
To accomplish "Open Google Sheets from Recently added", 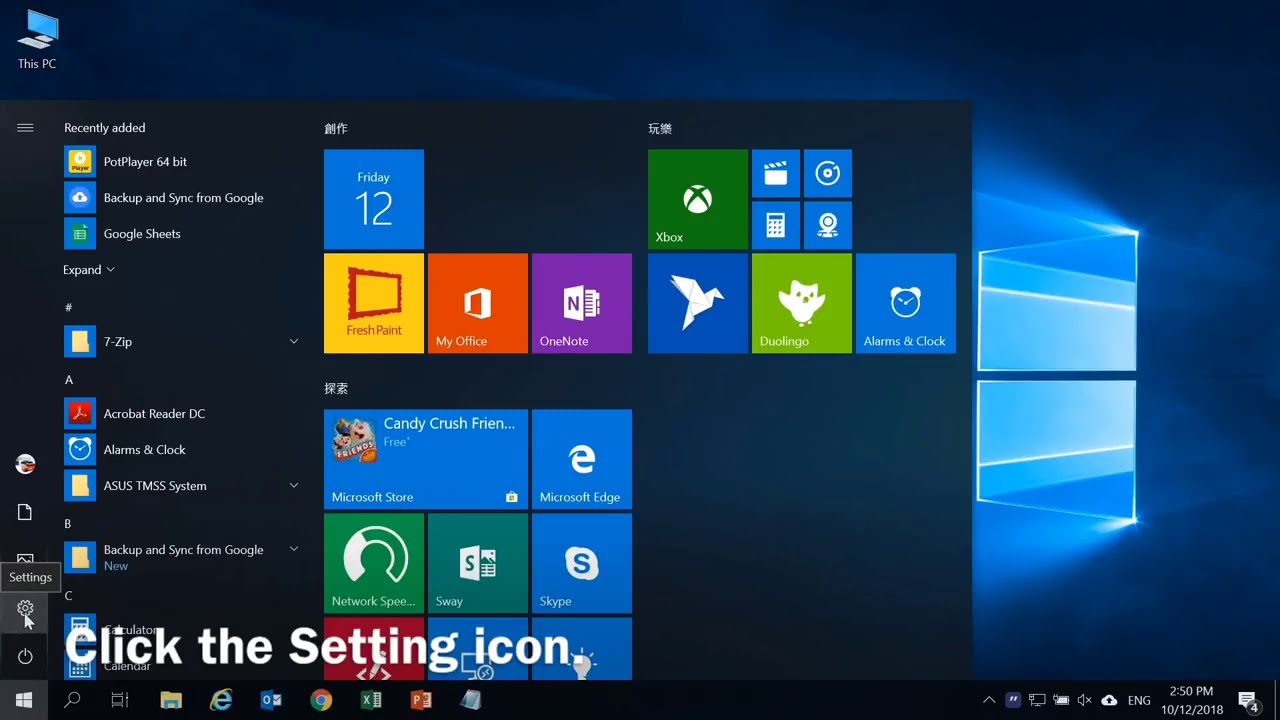I will click(x=180, y=234).
